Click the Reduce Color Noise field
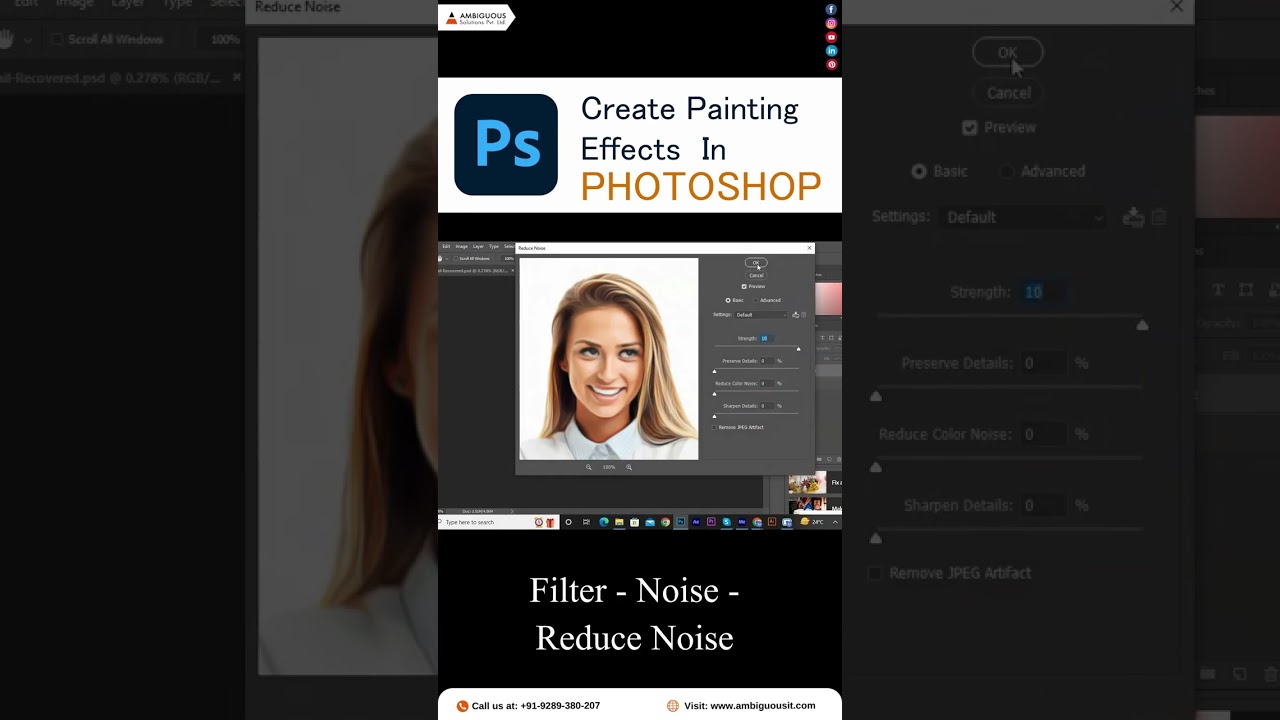 (767, 383)
